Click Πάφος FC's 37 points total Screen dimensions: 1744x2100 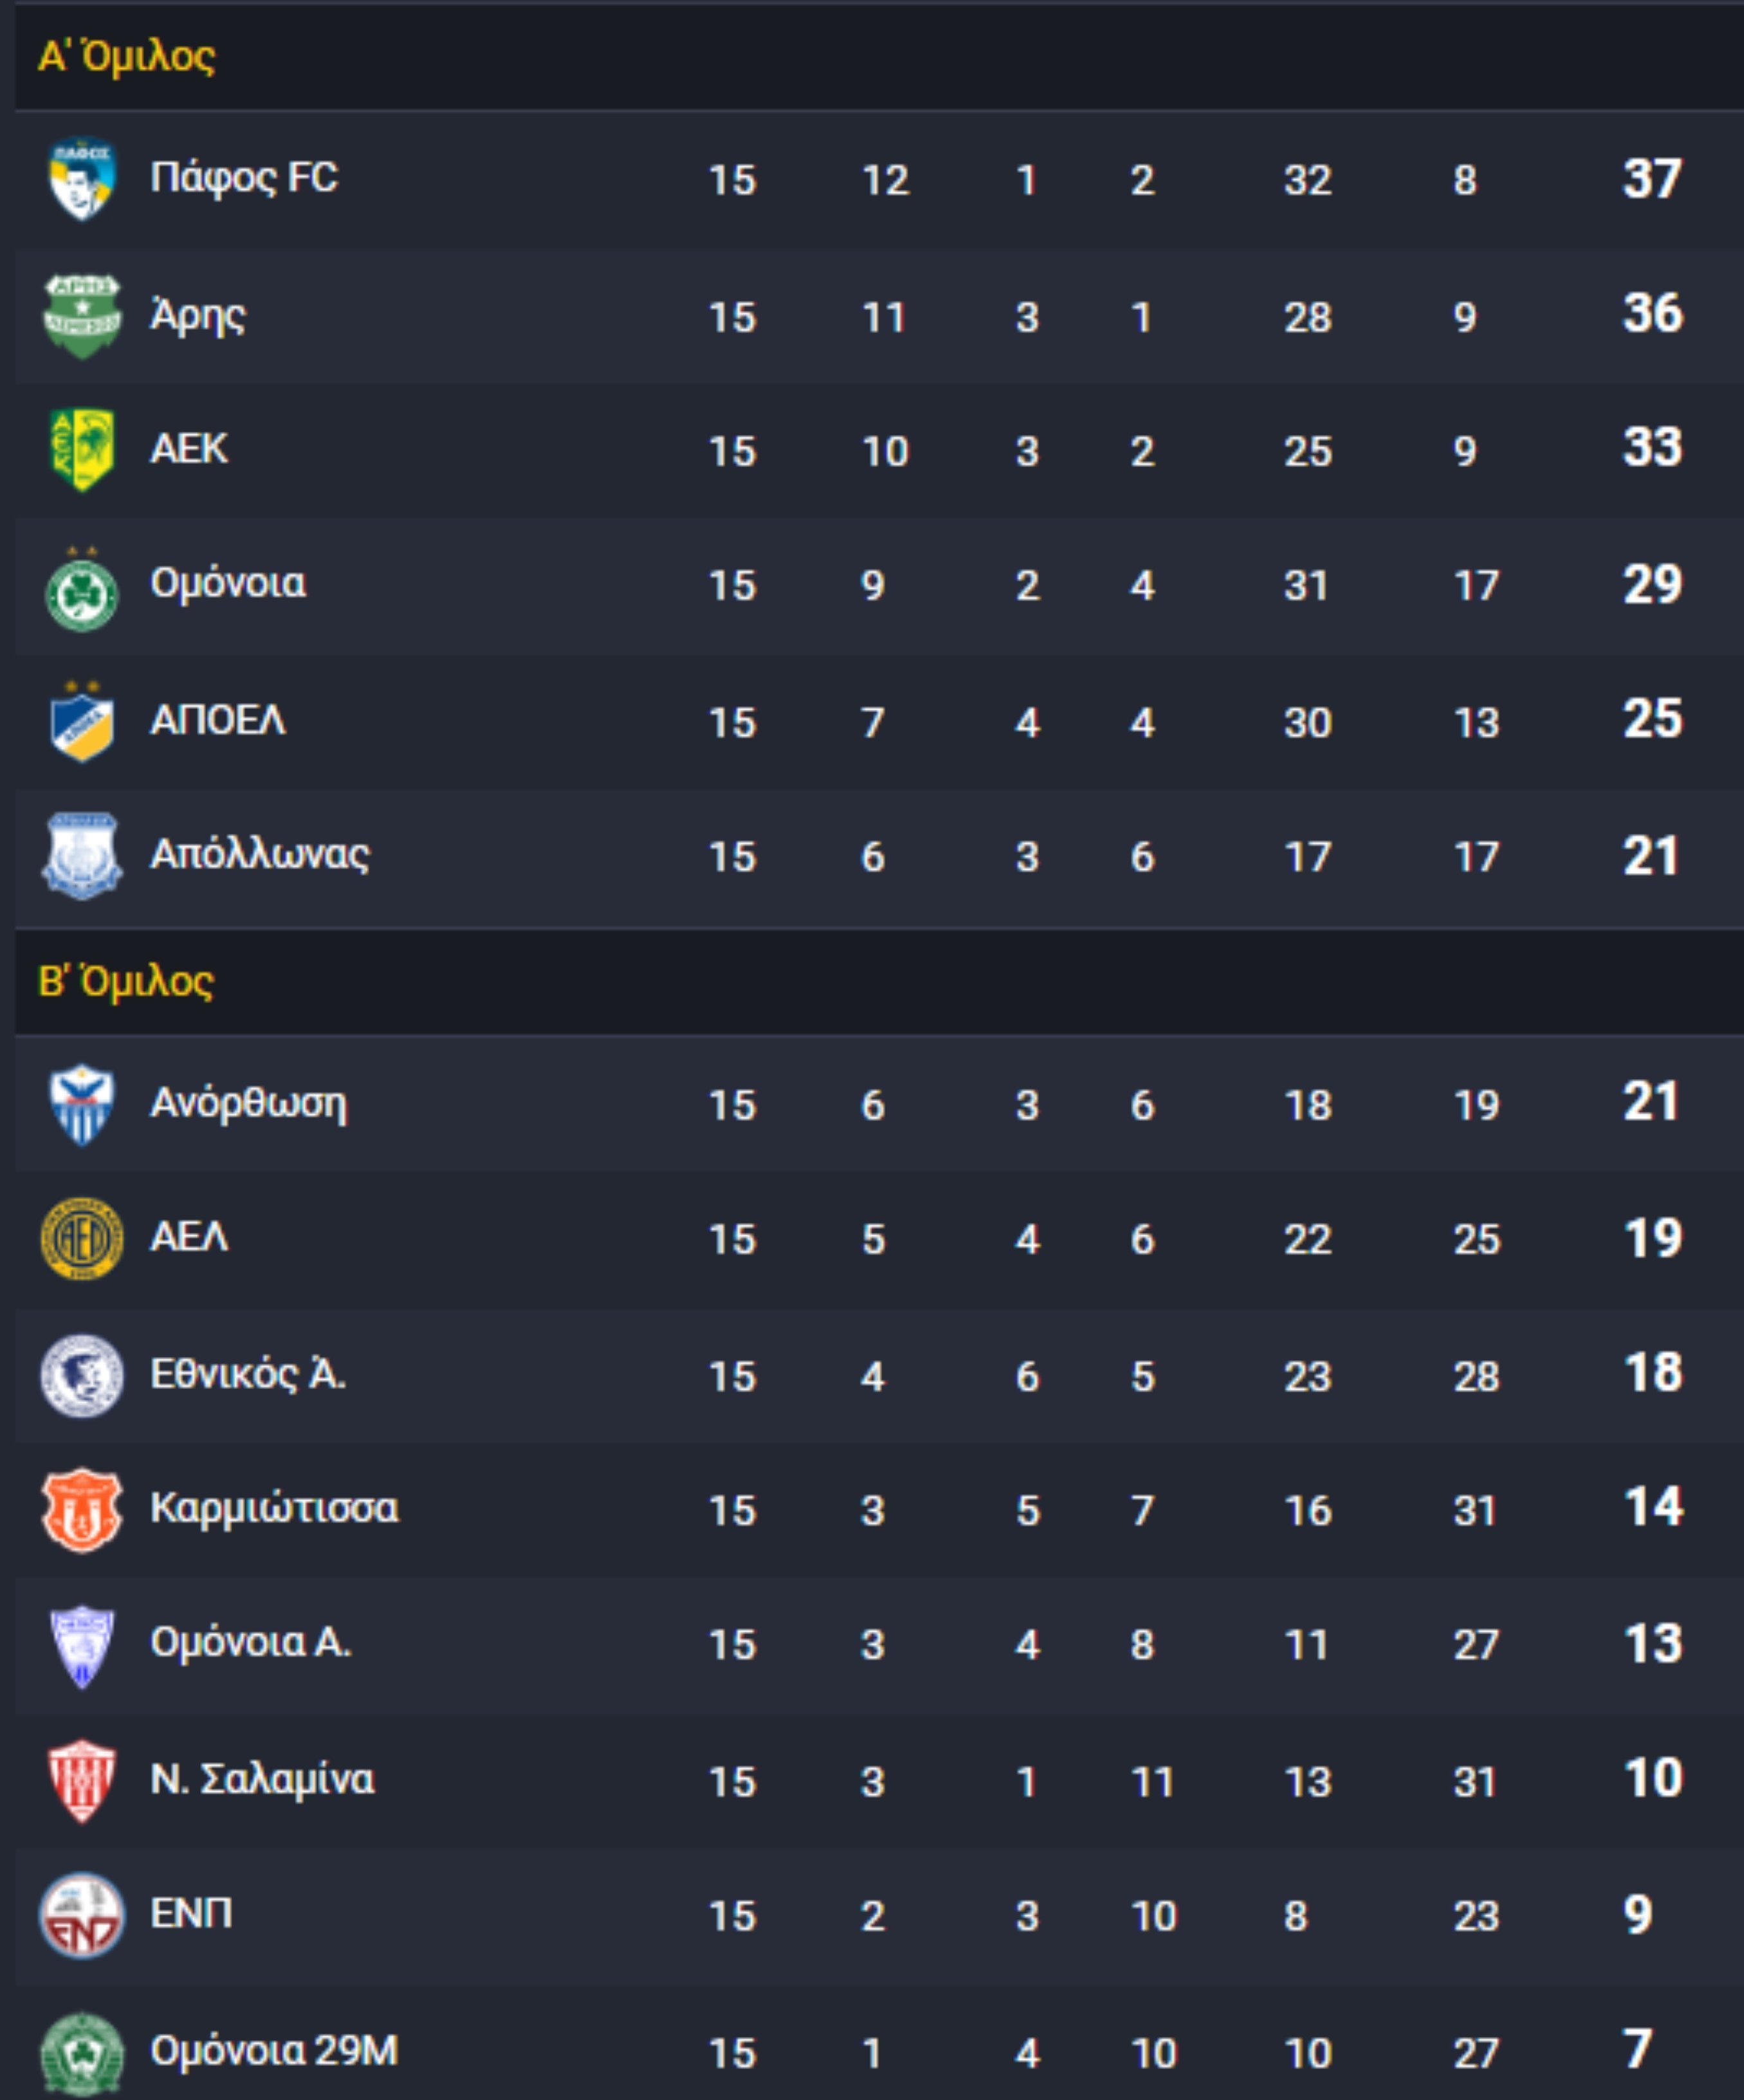tap(1652, 179)
